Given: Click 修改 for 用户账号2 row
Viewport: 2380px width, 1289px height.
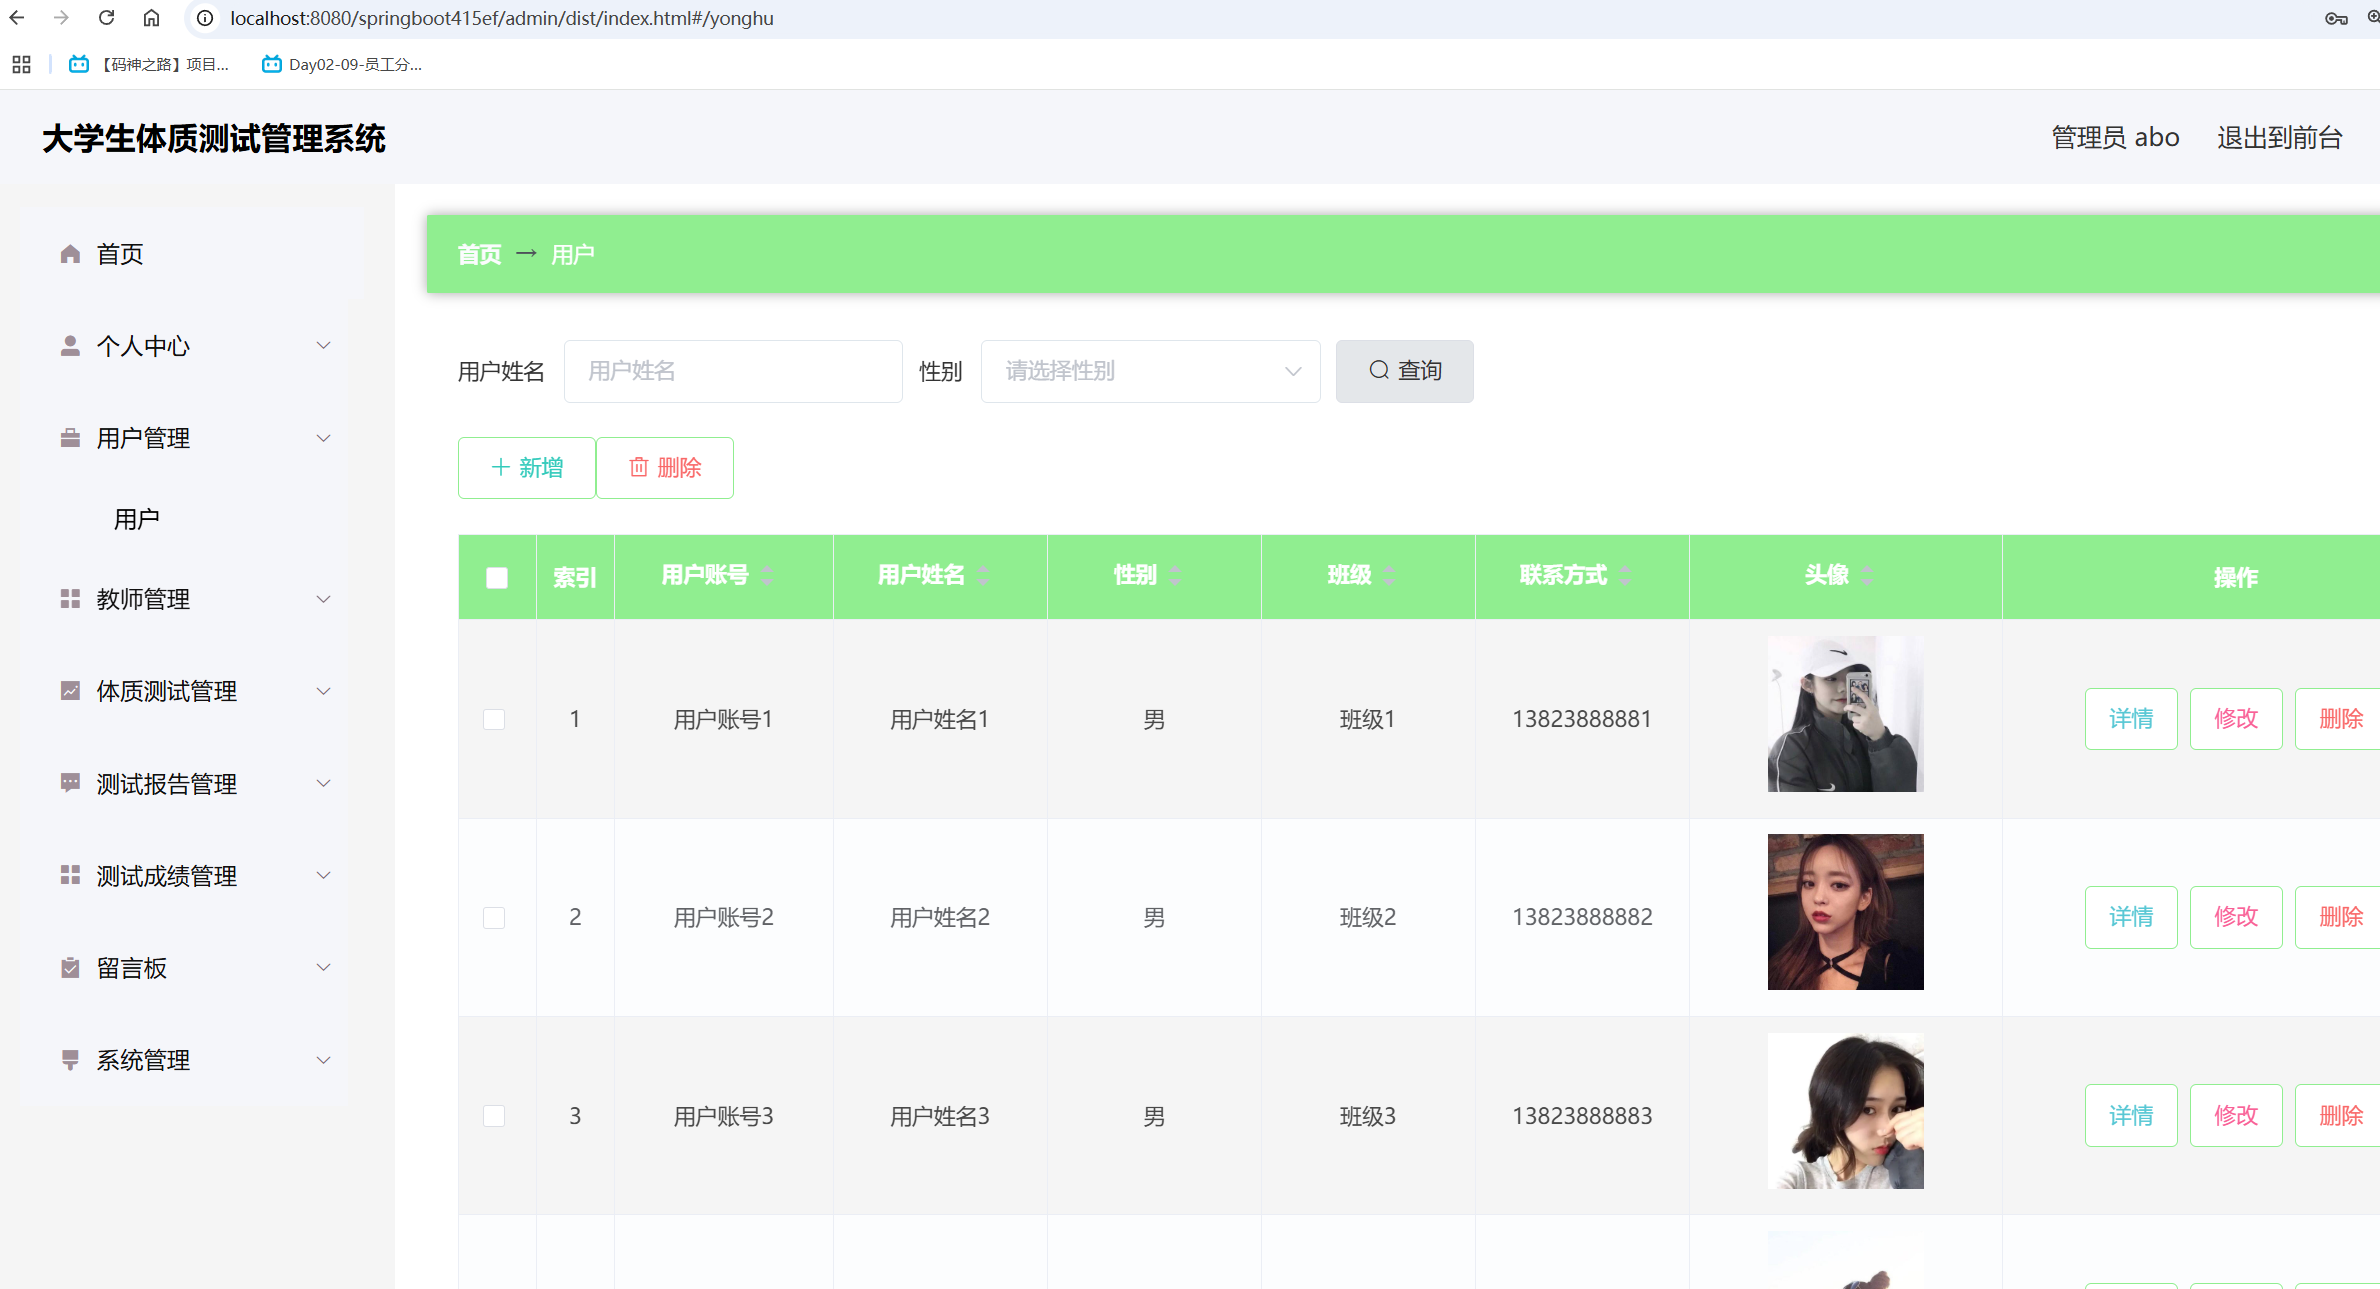Looking at the screenshot, I should click(x=2236, y=917).
